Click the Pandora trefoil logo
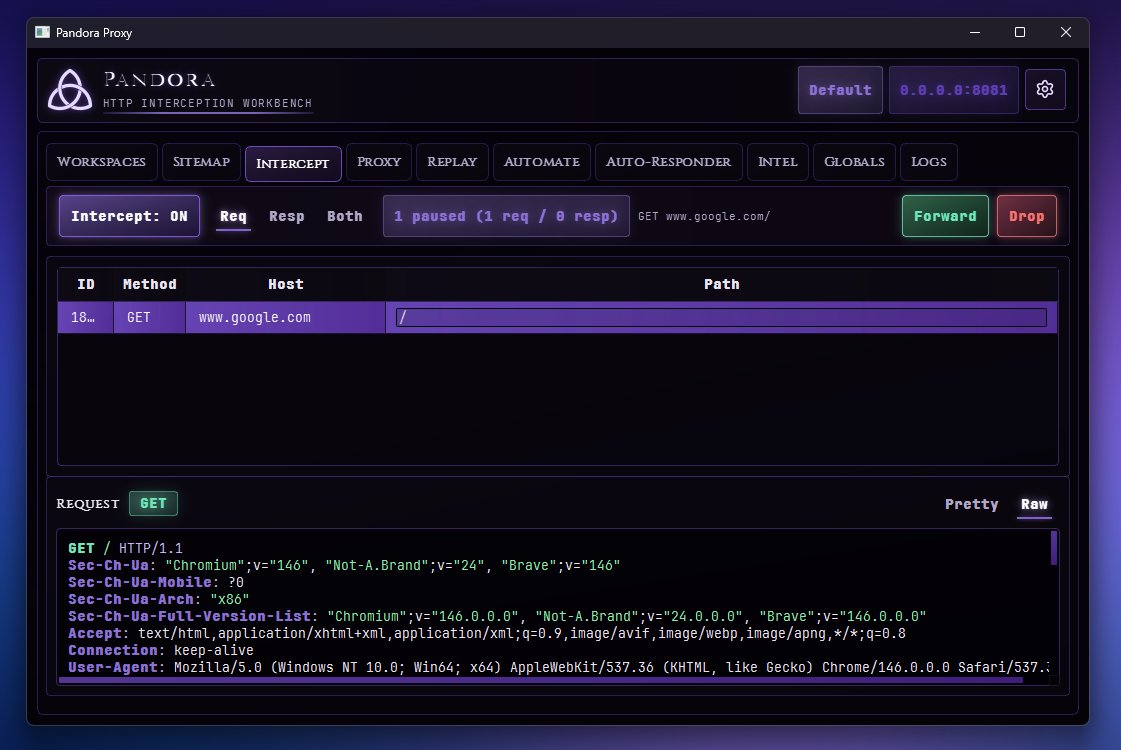The image size is (1121, 750). coord(69,89)
